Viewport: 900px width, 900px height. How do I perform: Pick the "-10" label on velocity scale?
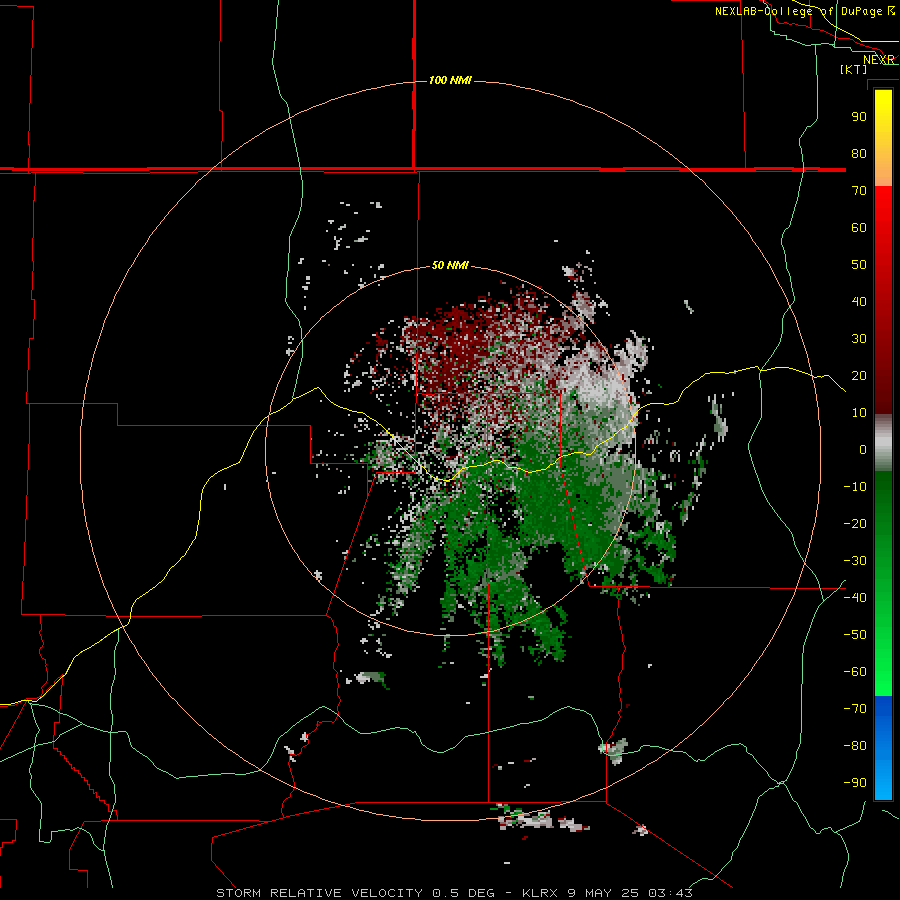pyautogui.click(x=855, y=487)
